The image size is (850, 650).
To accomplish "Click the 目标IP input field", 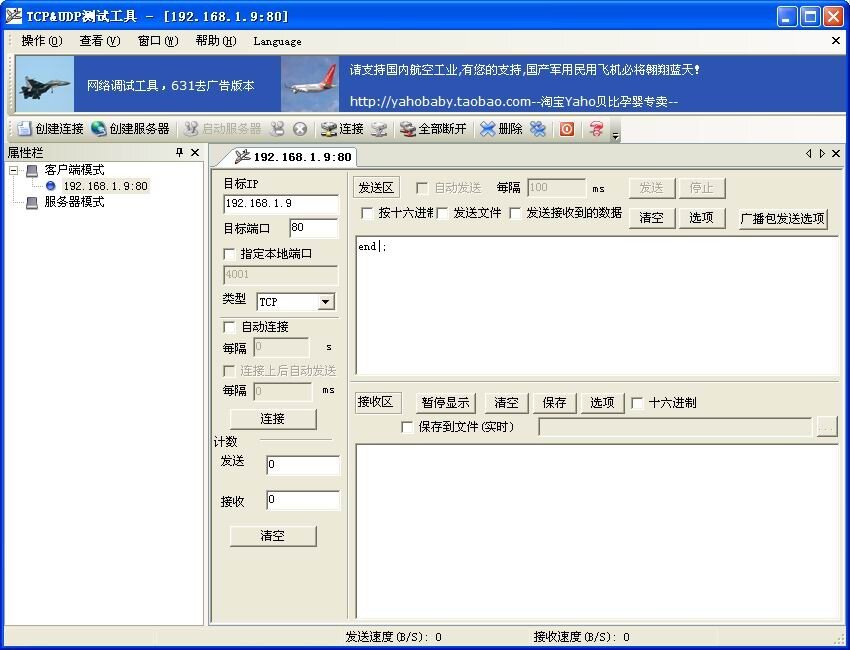I will (280, 203).
